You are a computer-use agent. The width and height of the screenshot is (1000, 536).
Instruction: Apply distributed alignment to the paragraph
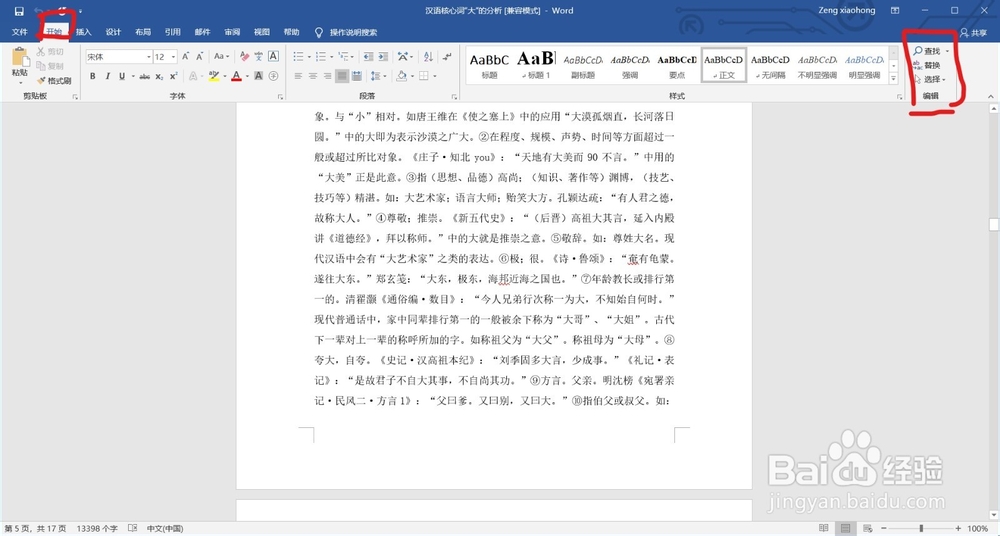357,76
